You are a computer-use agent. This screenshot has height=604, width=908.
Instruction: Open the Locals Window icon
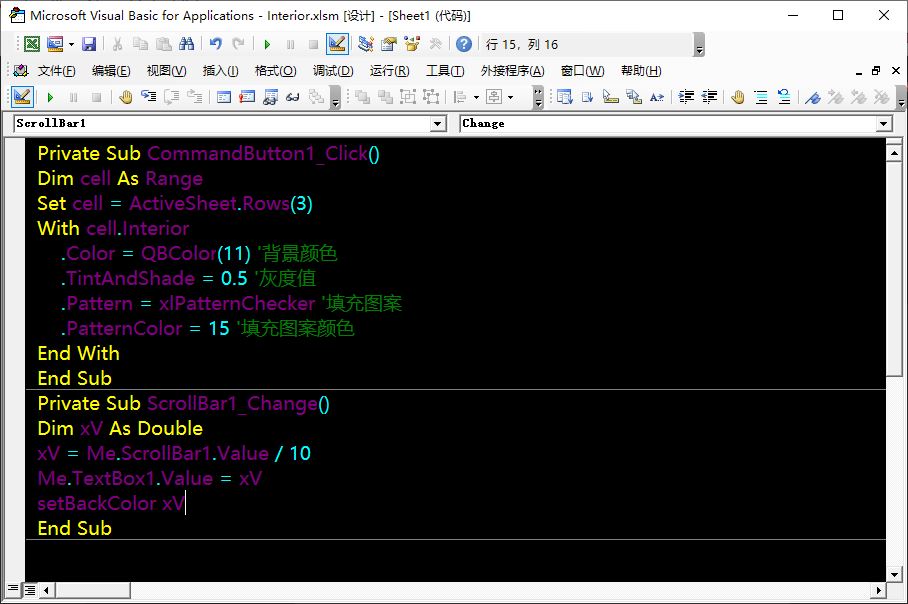point(224,97)
